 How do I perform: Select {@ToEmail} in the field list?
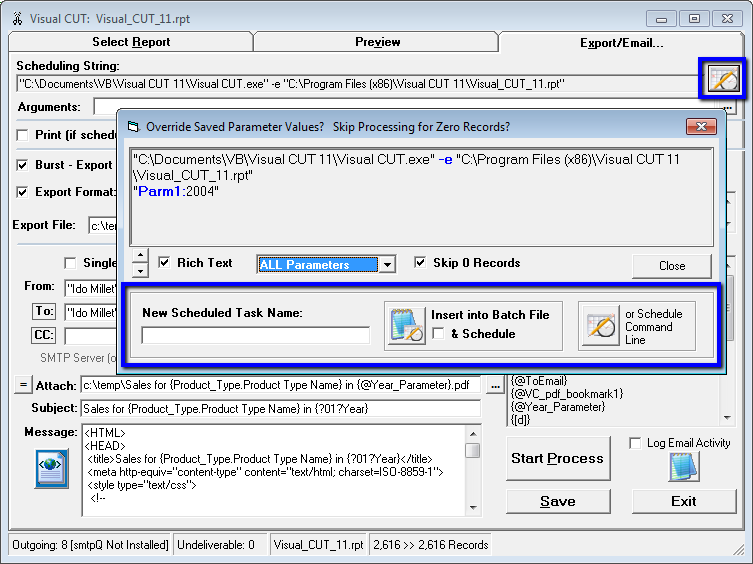point(539,381)
